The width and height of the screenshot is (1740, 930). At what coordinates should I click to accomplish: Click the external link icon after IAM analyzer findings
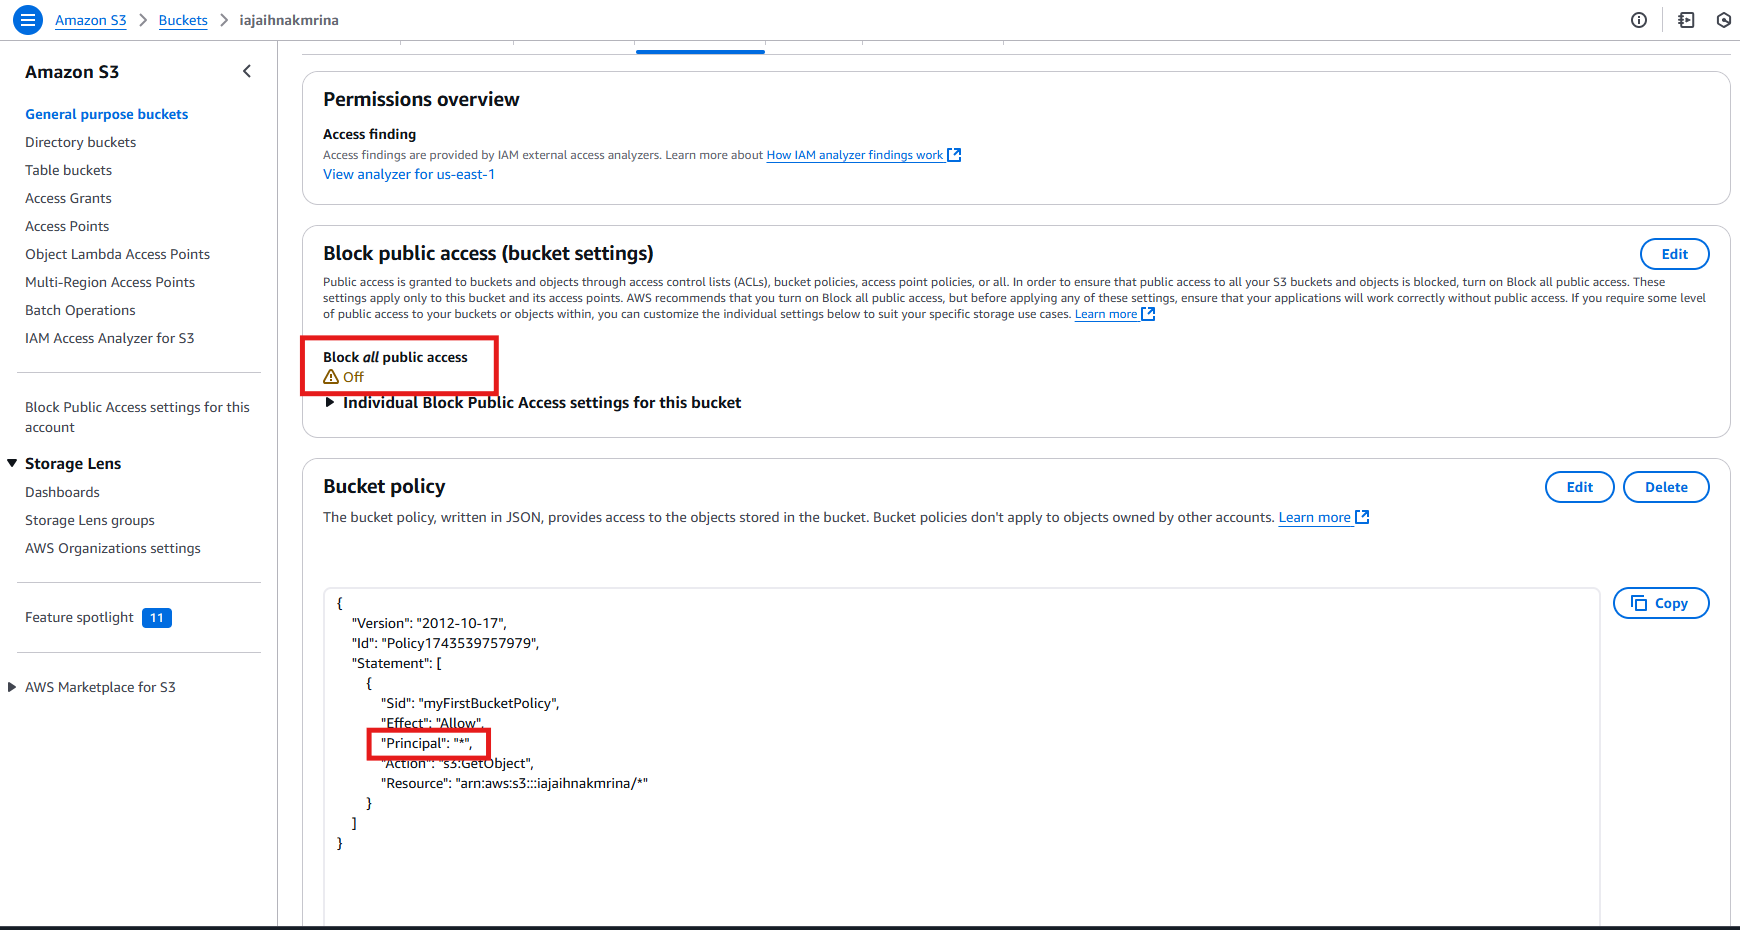(x=954, y=155)
